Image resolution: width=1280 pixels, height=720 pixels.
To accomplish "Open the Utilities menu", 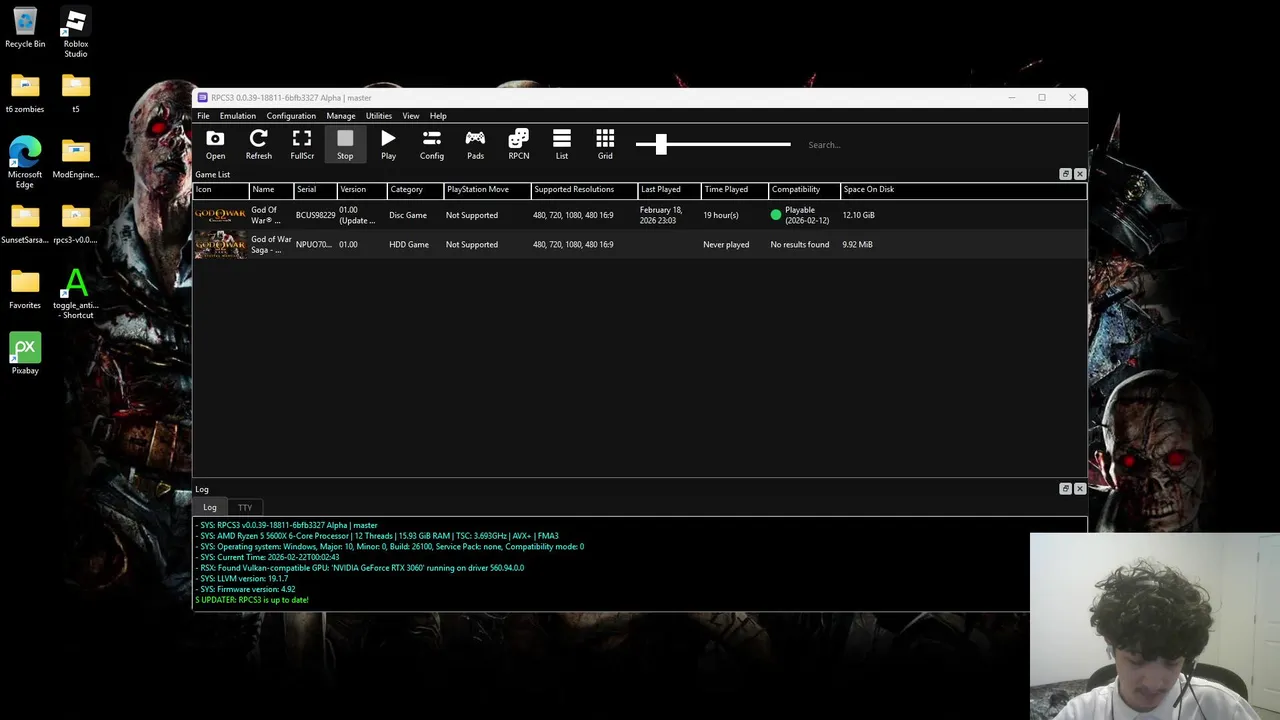I will (x=379, y=116).
